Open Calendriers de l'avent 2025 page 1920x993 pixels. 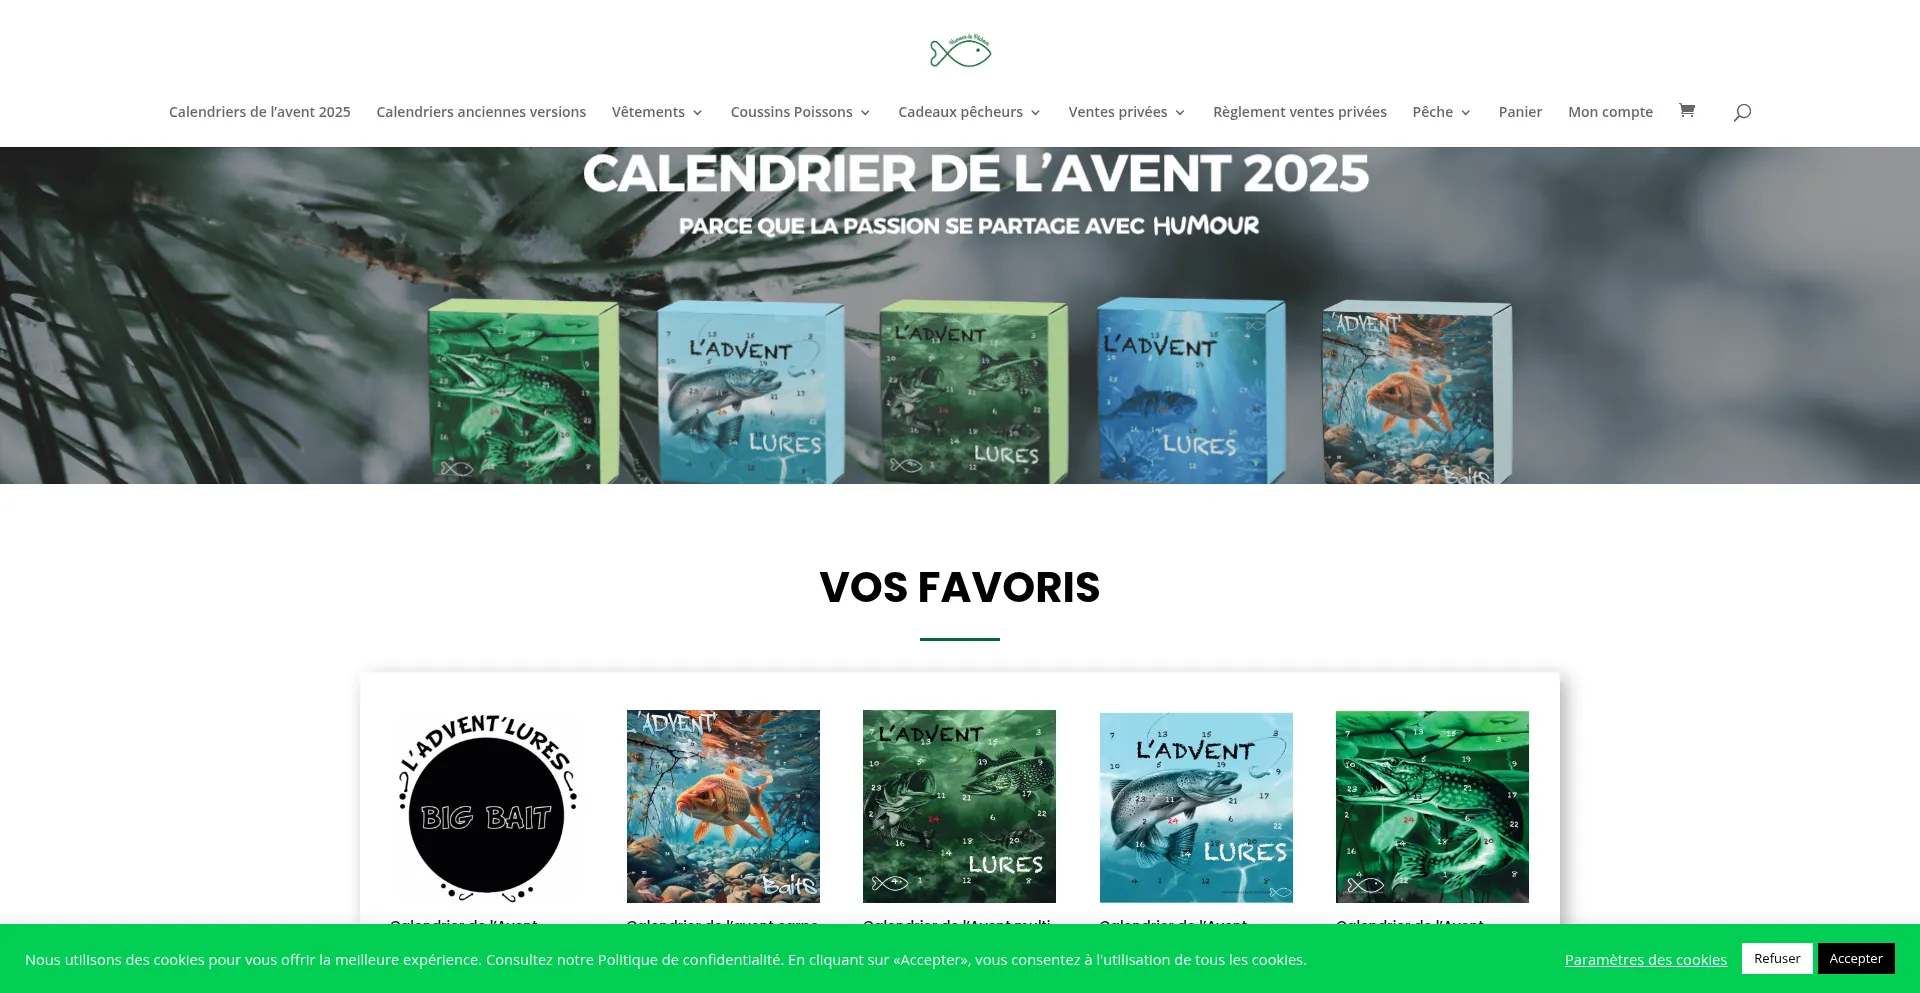pyautogui.click(x=260, y=112)
